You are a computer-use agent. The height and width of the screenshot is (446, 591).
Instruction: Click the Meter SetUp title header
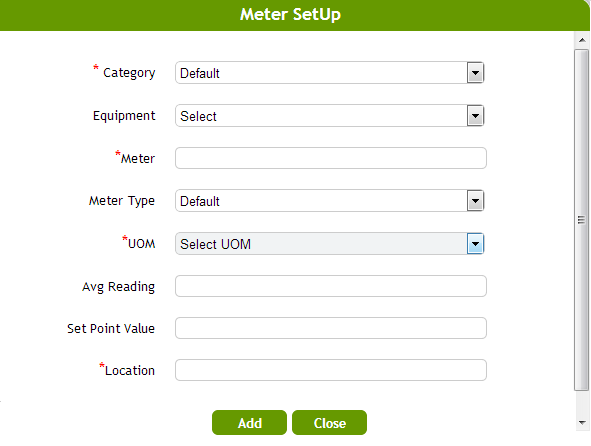(290, 15)
